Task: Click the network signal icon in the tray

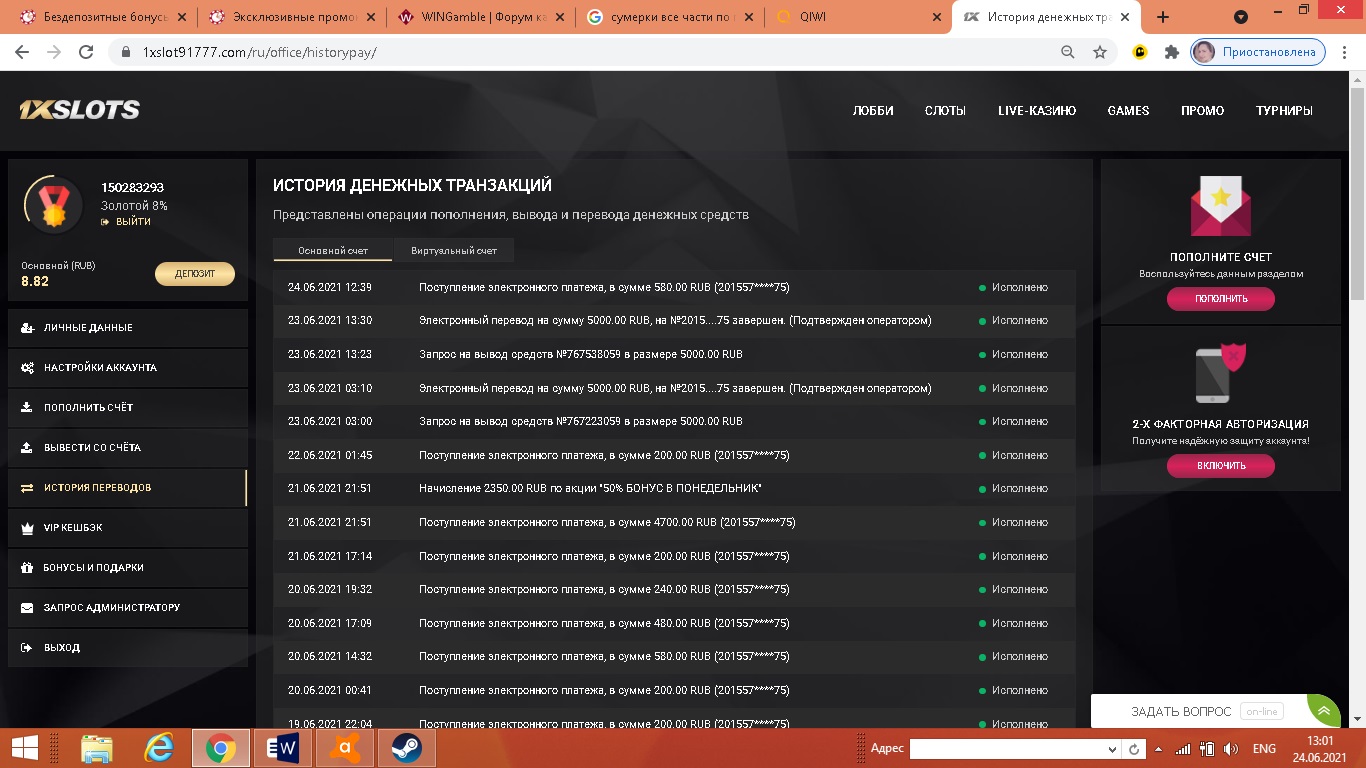Action: click(1183, 749)
